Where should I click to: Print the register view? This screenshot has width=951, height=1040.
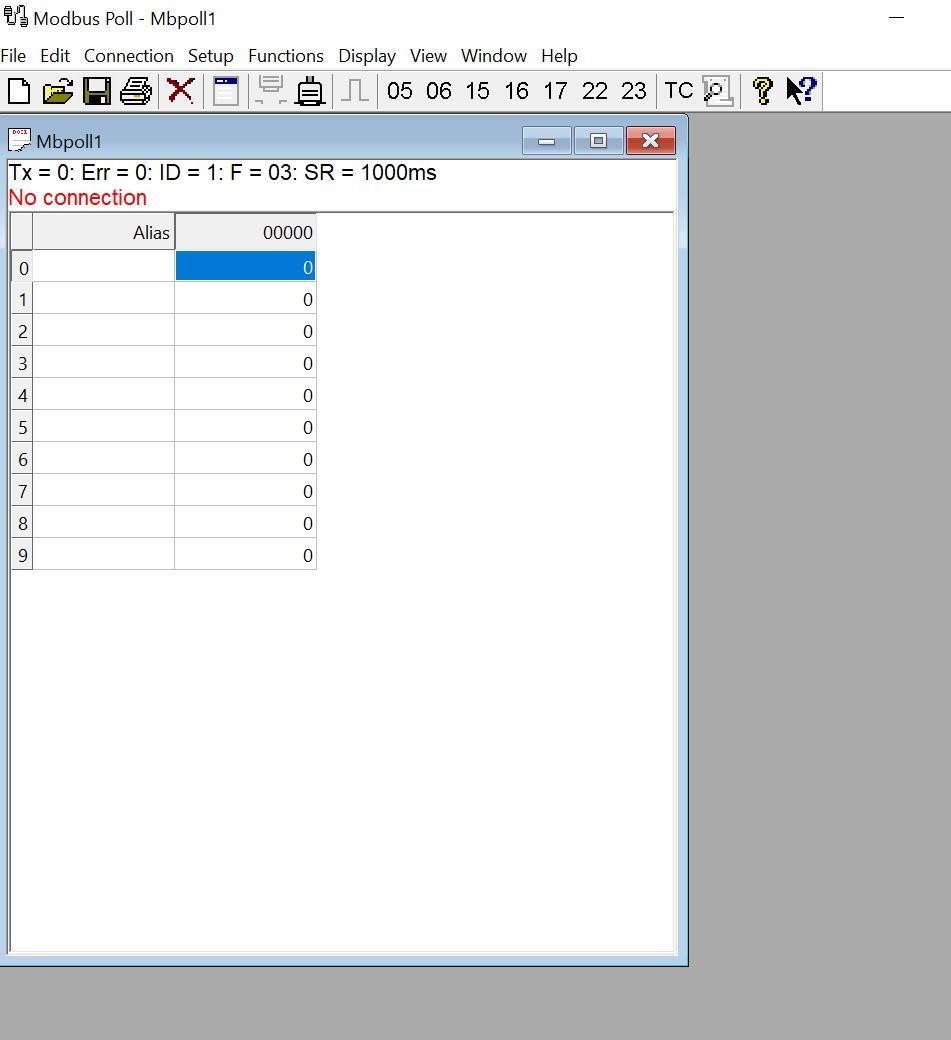[135, 90]
